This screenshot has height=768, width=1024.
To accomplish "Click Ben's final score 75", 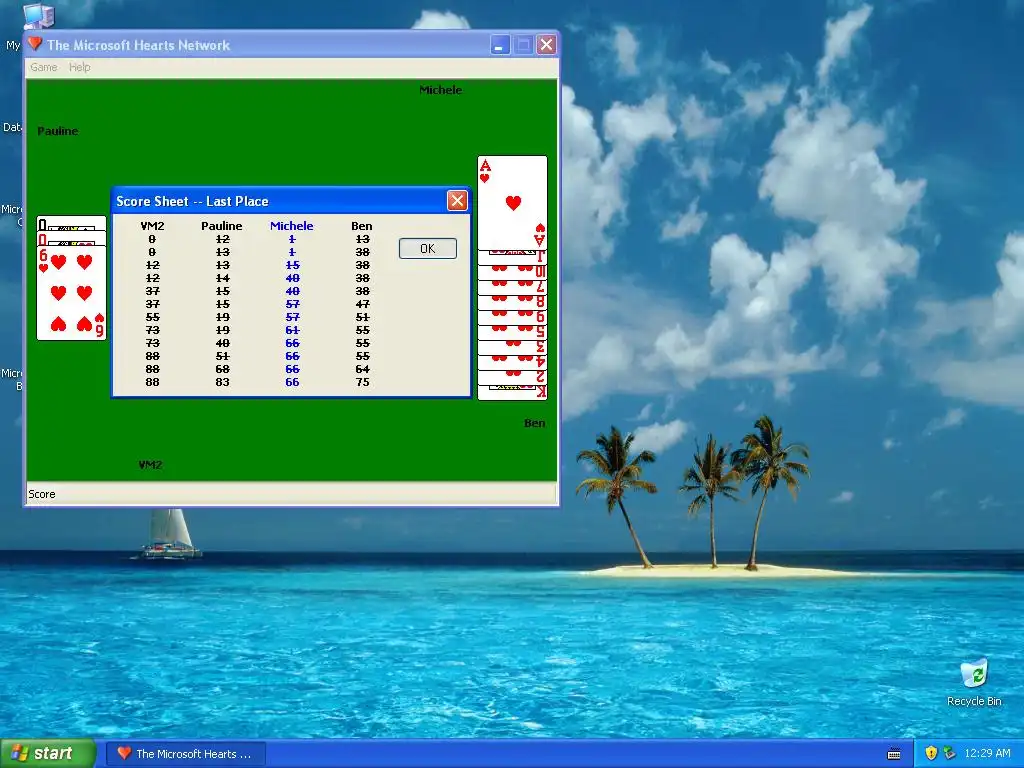I will pos(362,382).
